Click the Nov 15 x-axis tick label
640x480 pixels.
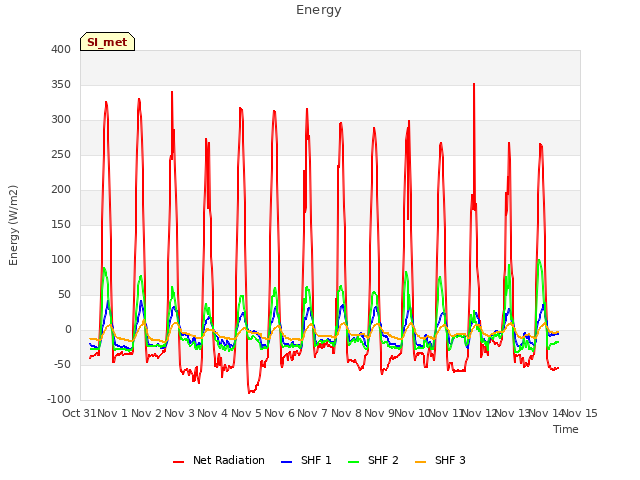tap(580, 413)
